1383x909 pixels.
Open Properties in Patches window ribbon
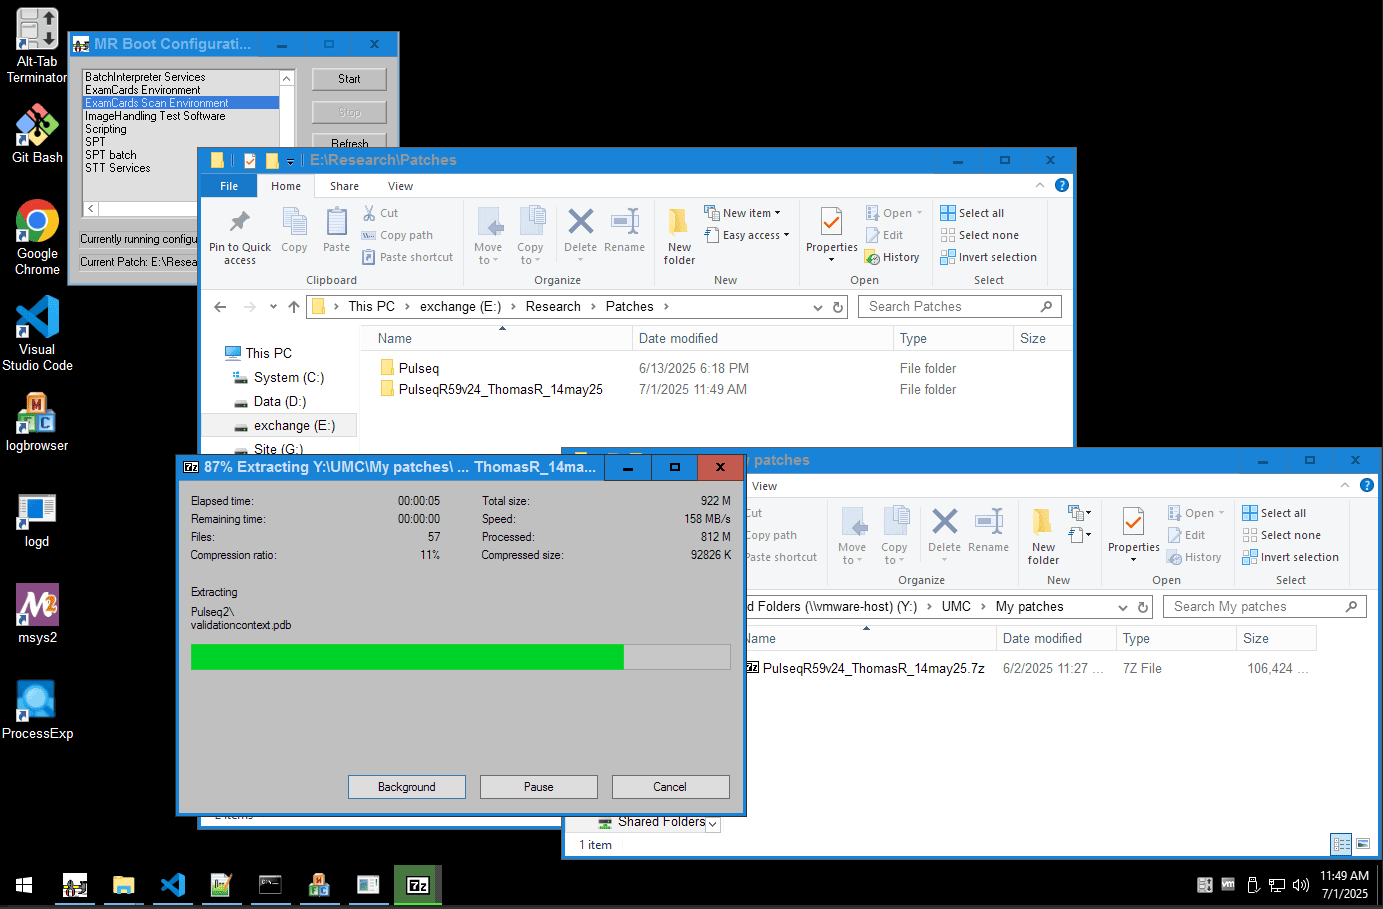(x=832, y=234)
